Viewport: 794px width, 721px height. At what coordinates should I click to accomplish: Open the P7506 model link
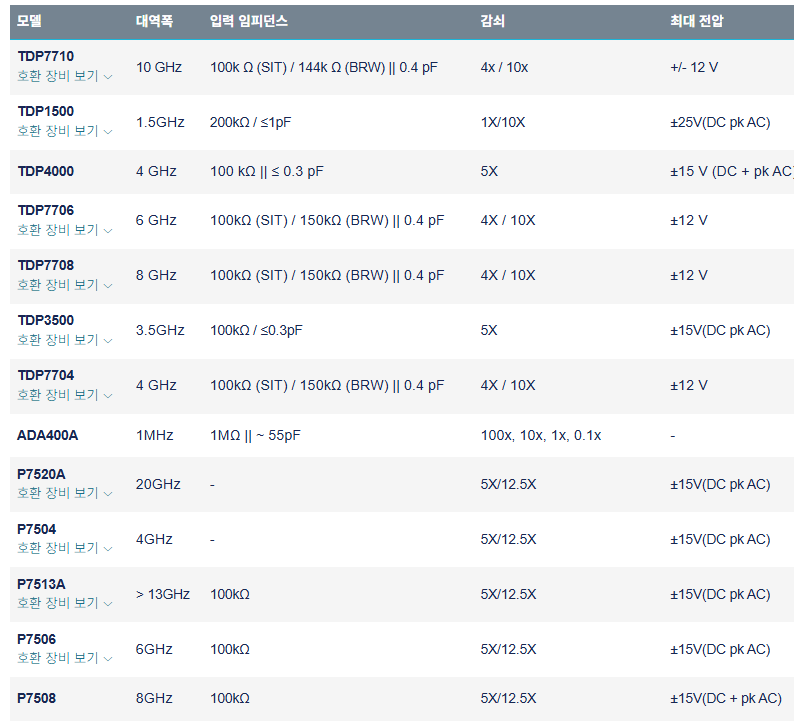click(36, 639)
